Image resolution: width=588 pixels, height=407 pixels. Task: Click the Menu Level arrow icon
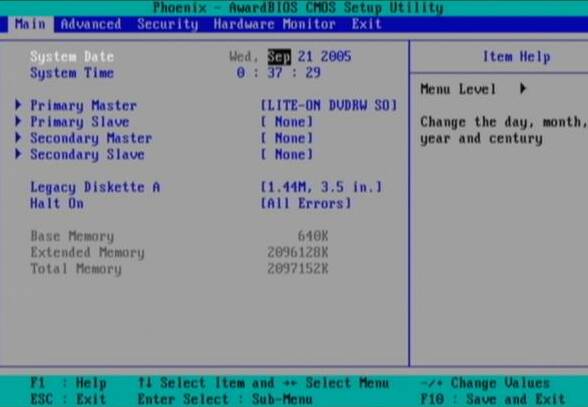(x=523, y=89)
